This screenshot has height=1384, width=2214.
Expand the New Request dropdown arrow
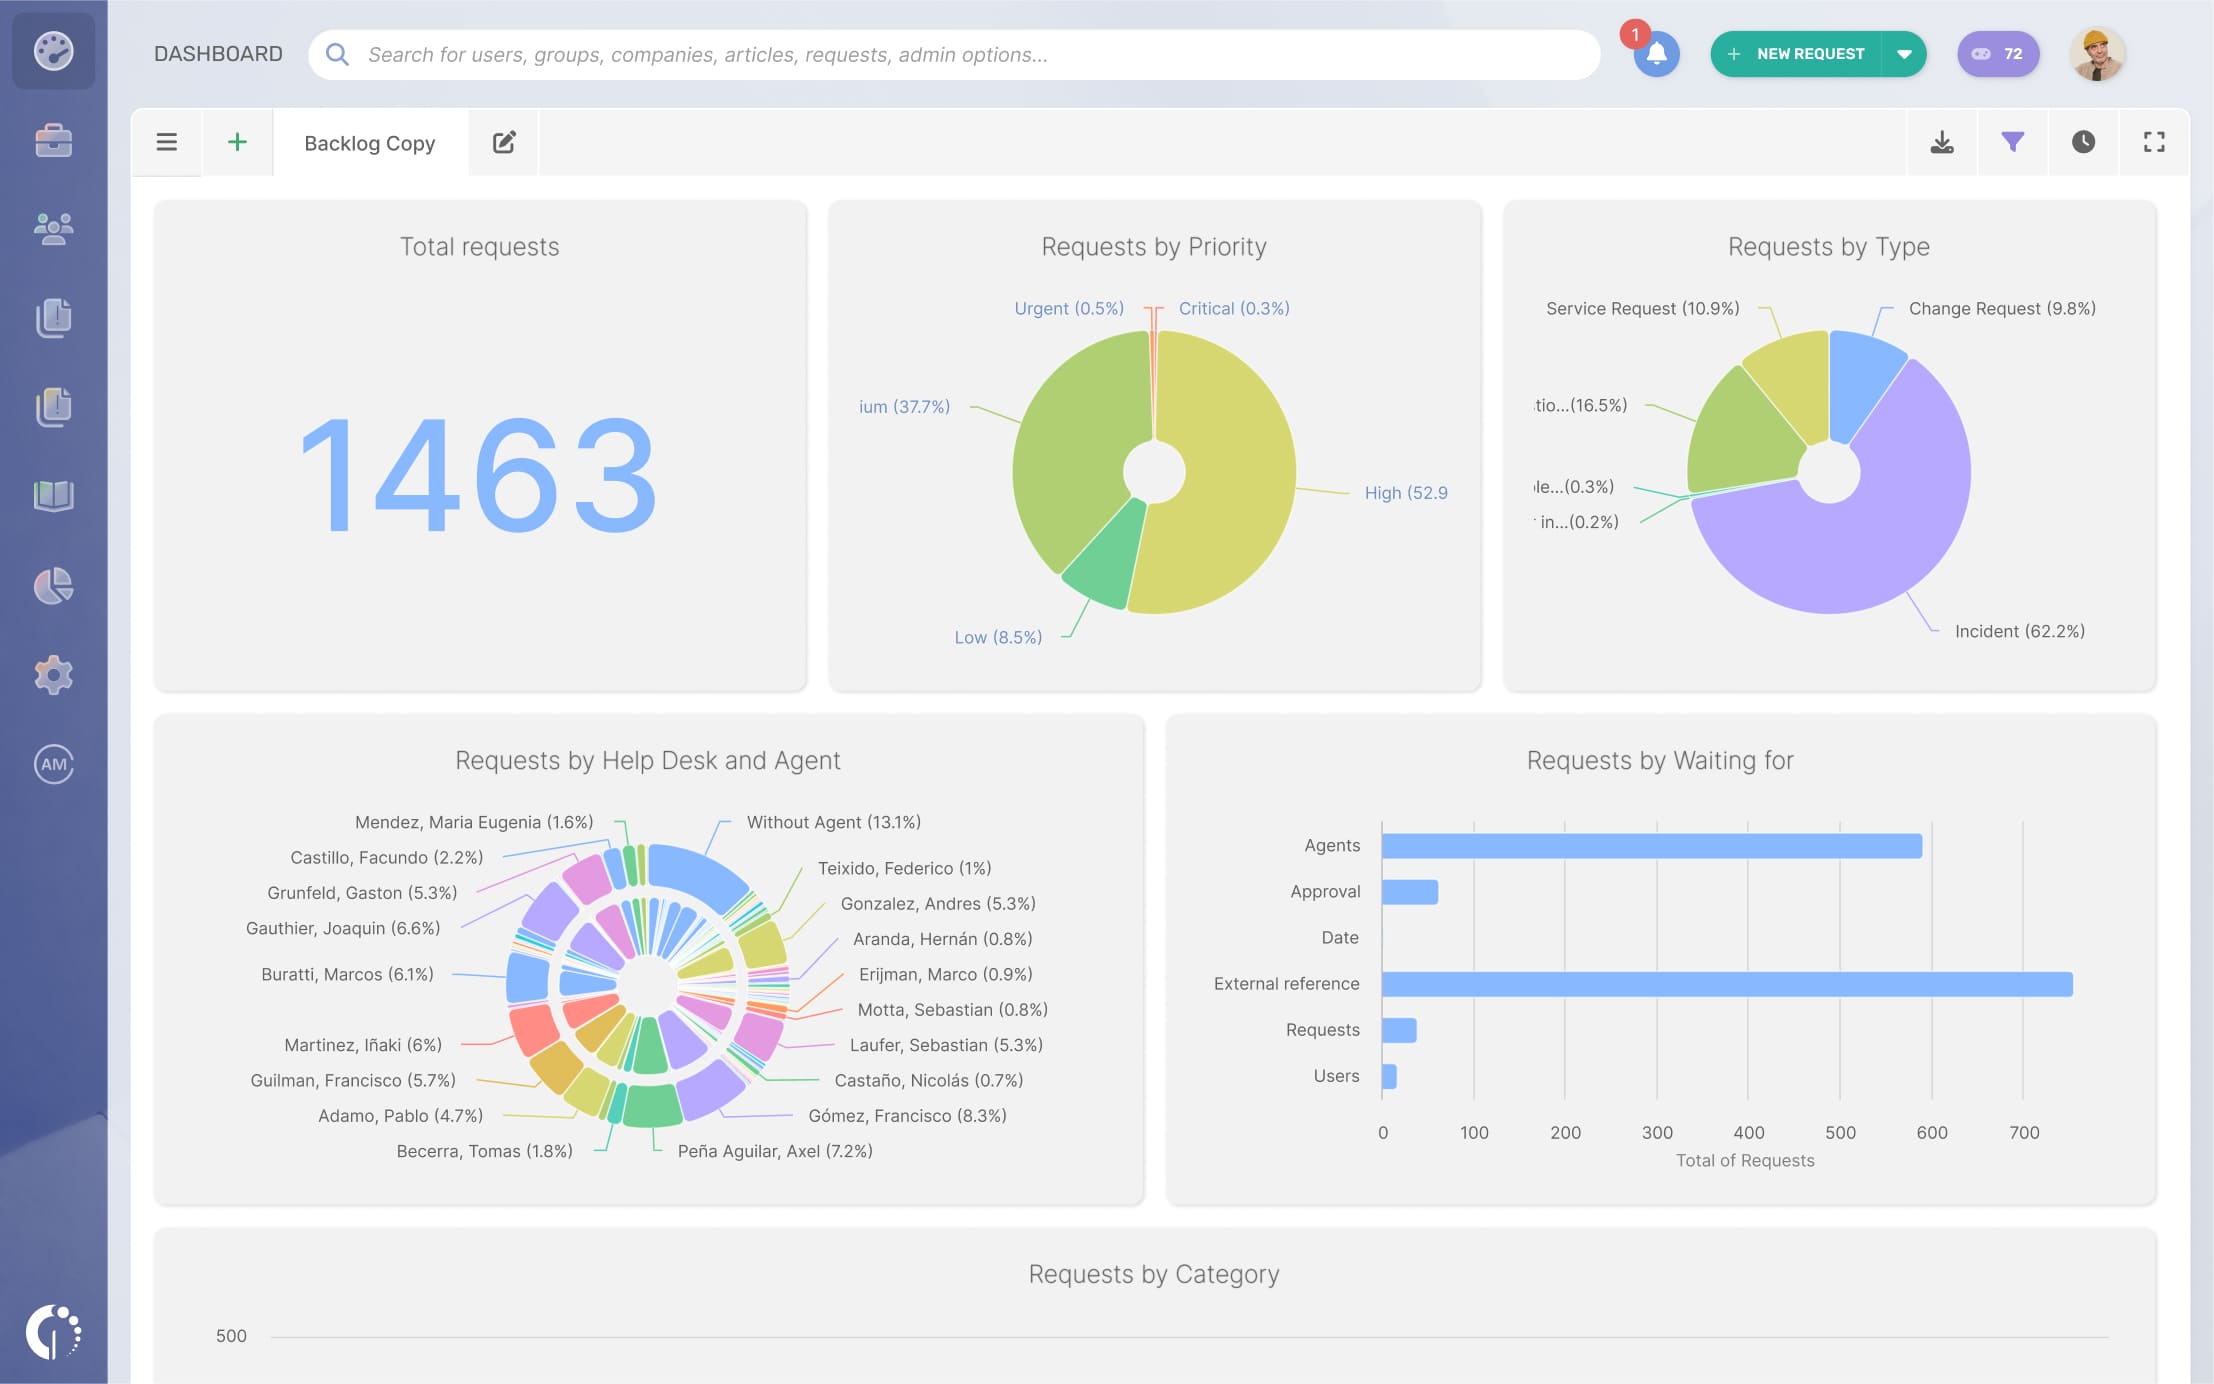(1904, 54)
